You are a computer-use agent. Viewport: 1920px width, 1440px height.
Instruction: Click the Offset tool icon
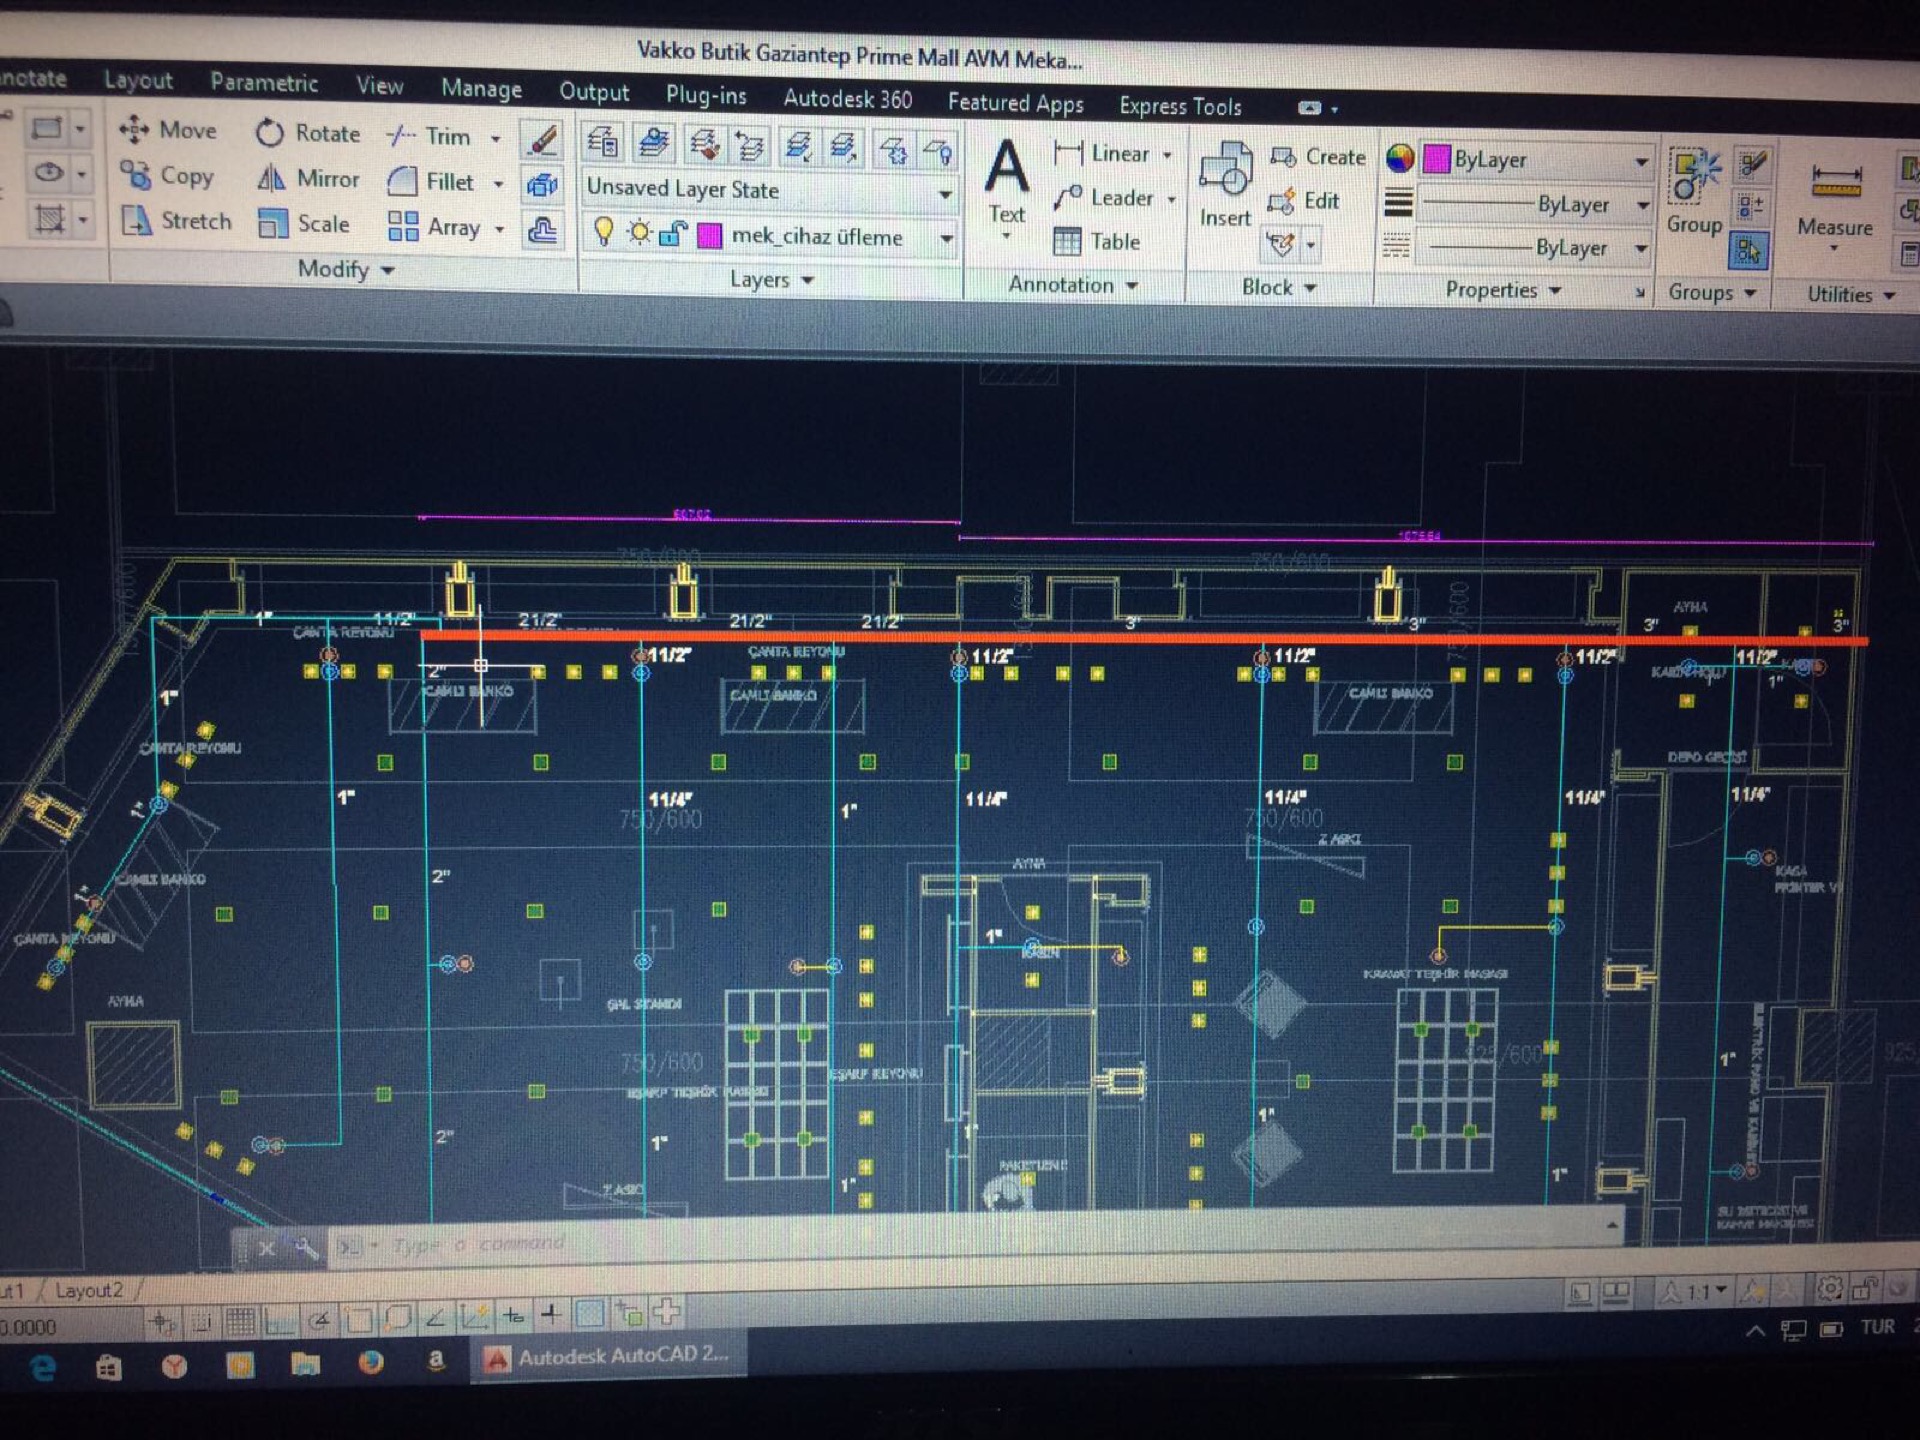tap(542, 231)
